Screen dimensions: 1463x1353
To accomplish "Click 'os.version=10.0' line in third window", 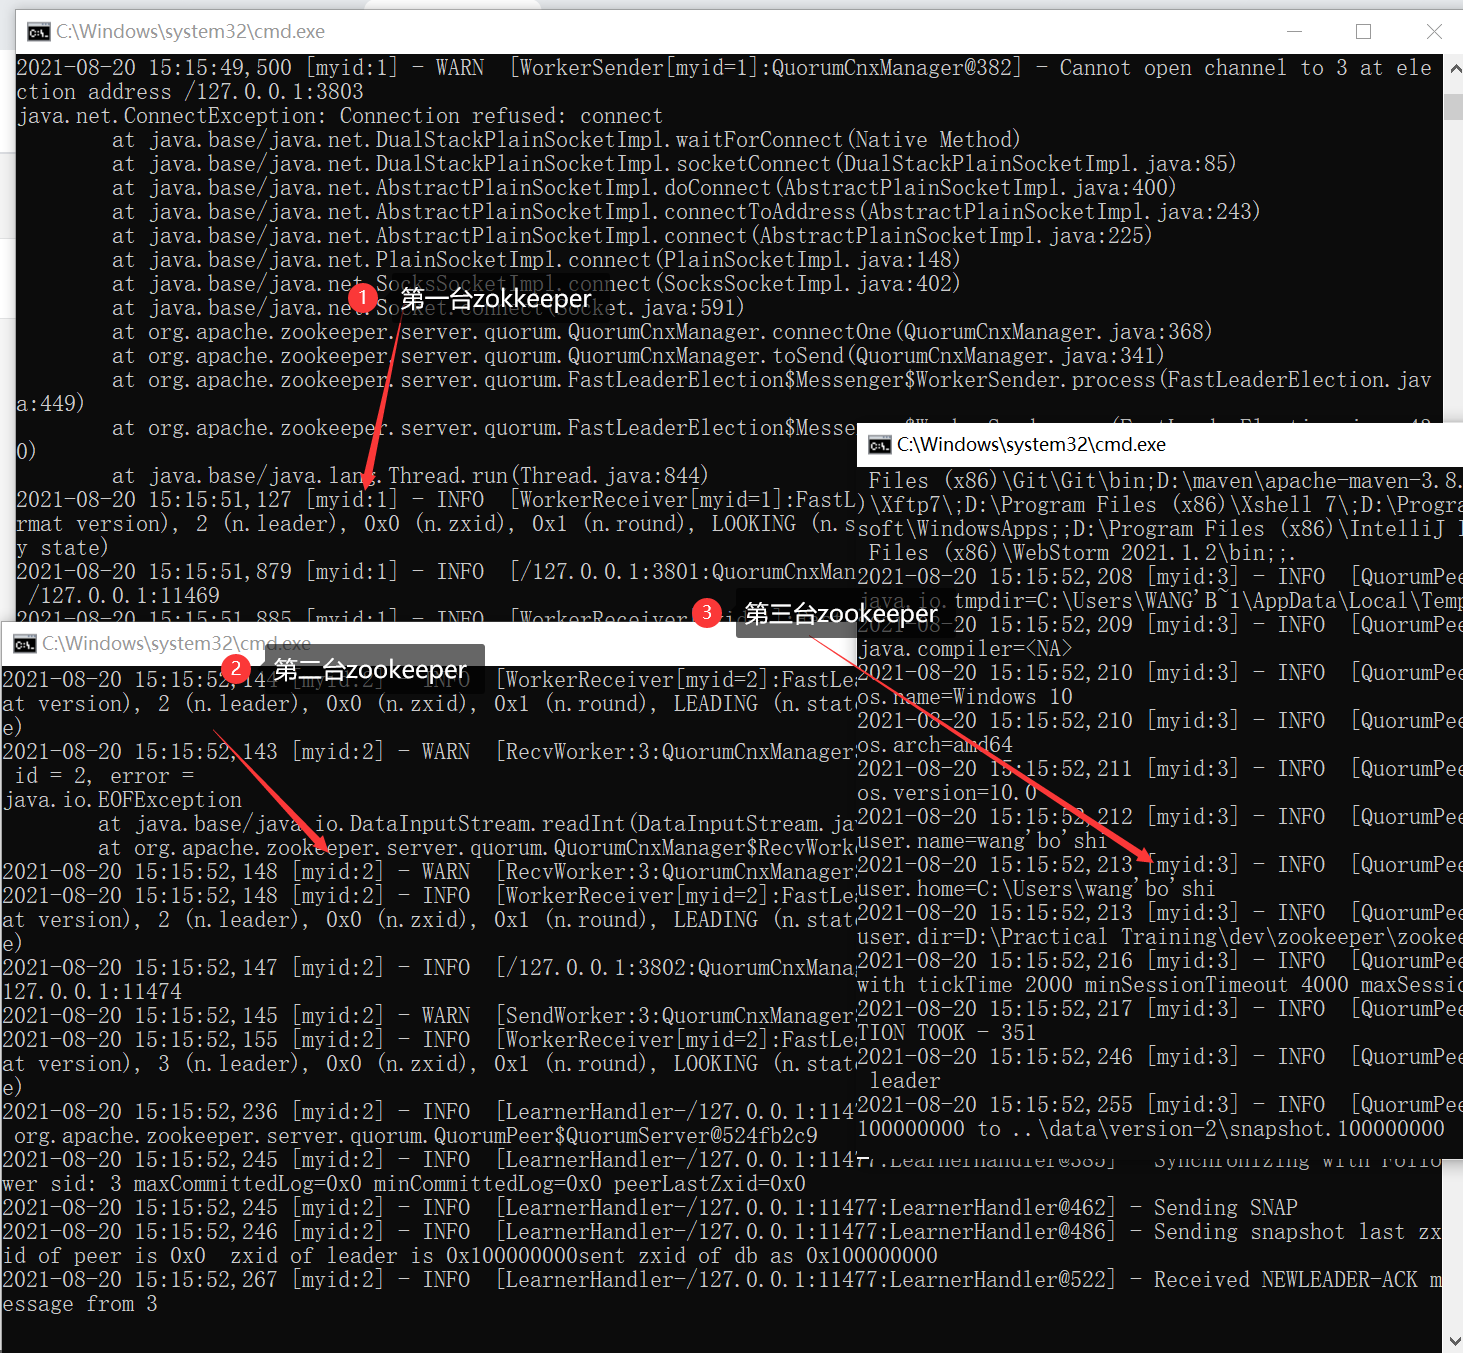I will coord(947,793).
